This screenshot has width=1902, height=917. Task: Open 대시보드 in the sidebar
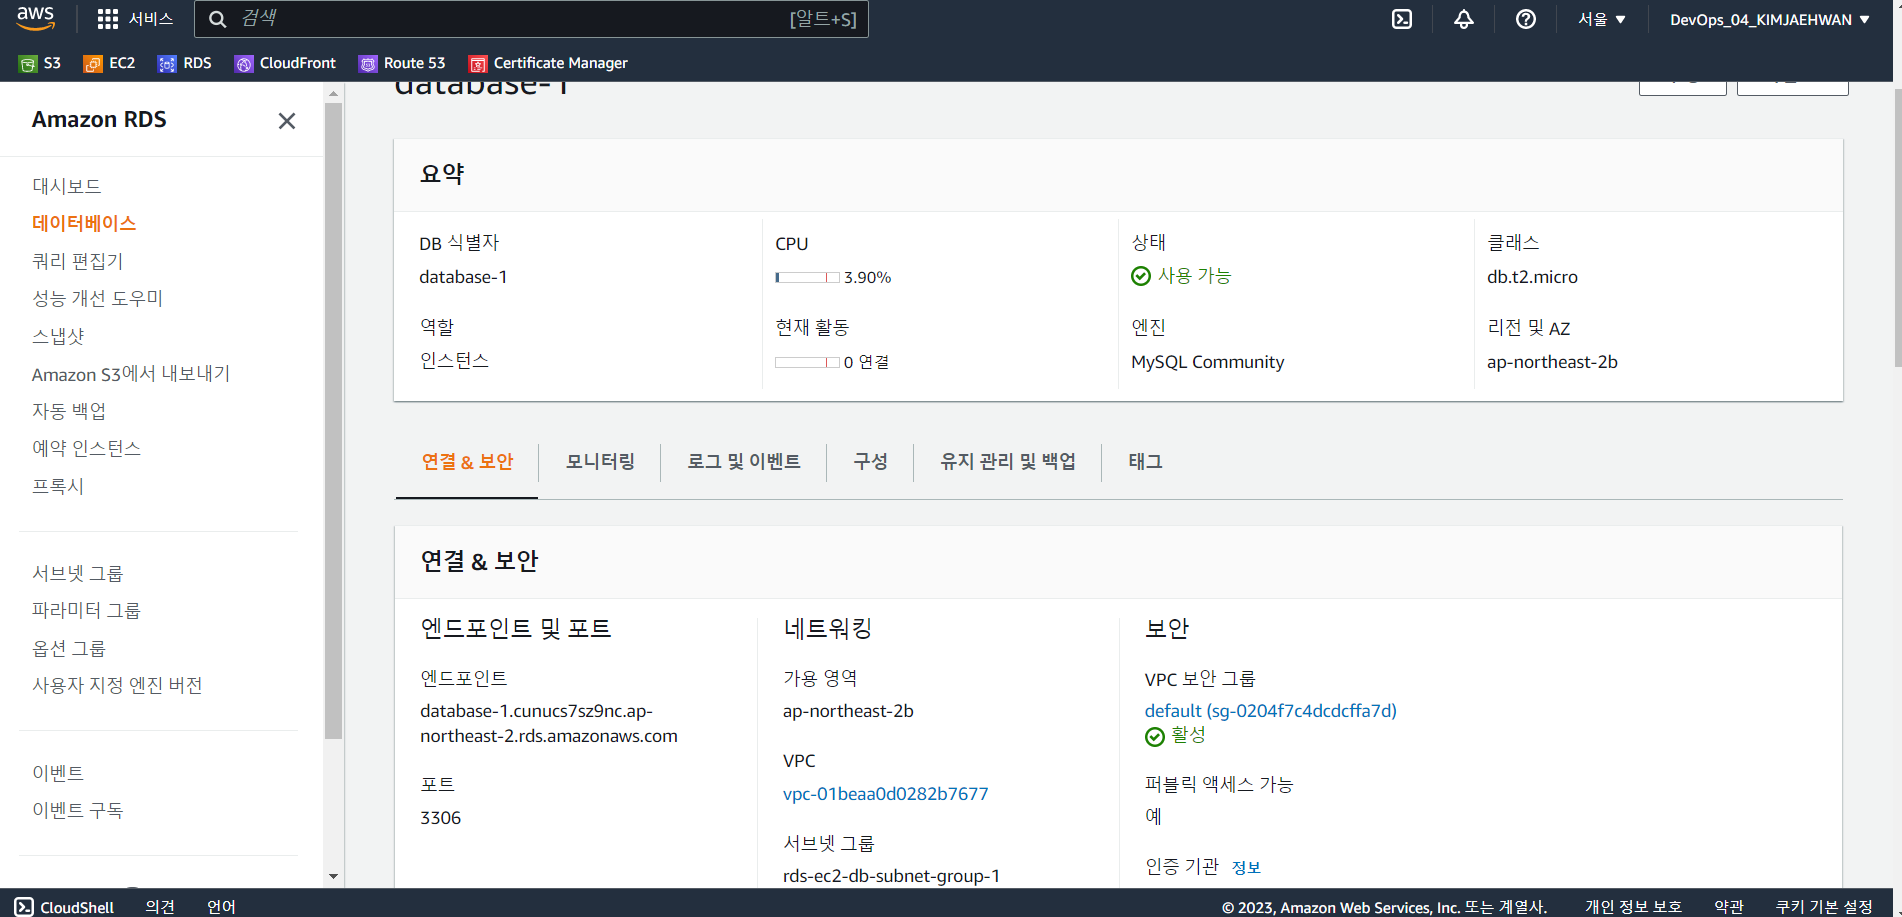point(67,186)
